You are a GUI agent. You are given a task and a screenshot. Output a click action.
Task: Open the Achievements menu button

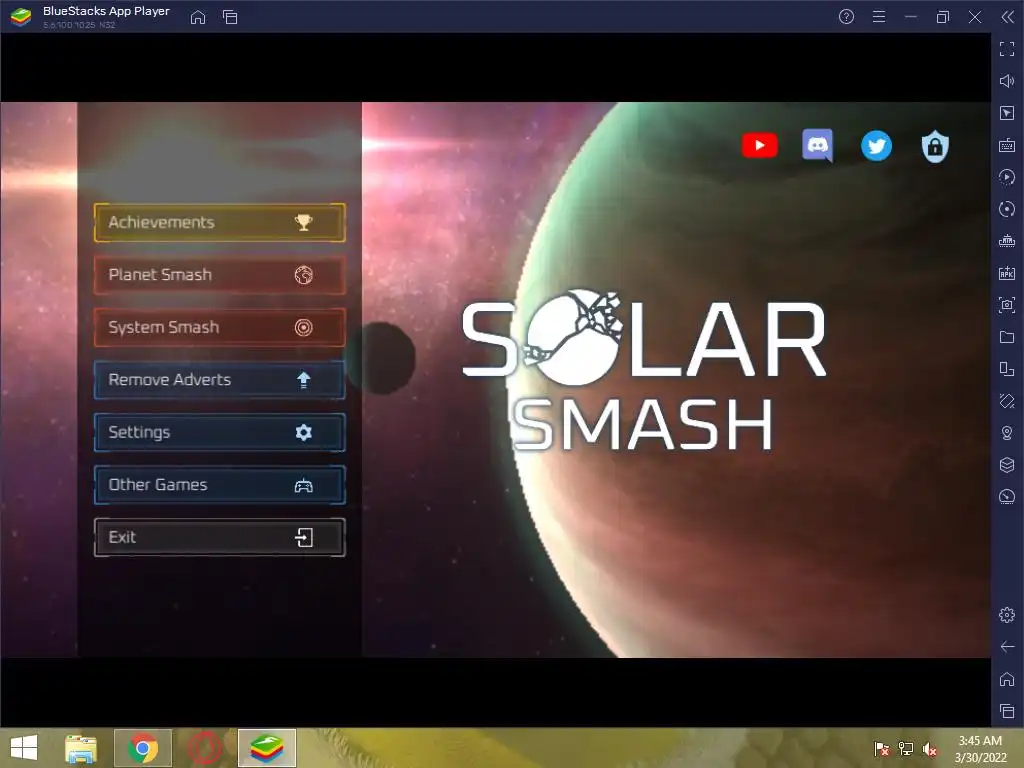tap(219, 223)
